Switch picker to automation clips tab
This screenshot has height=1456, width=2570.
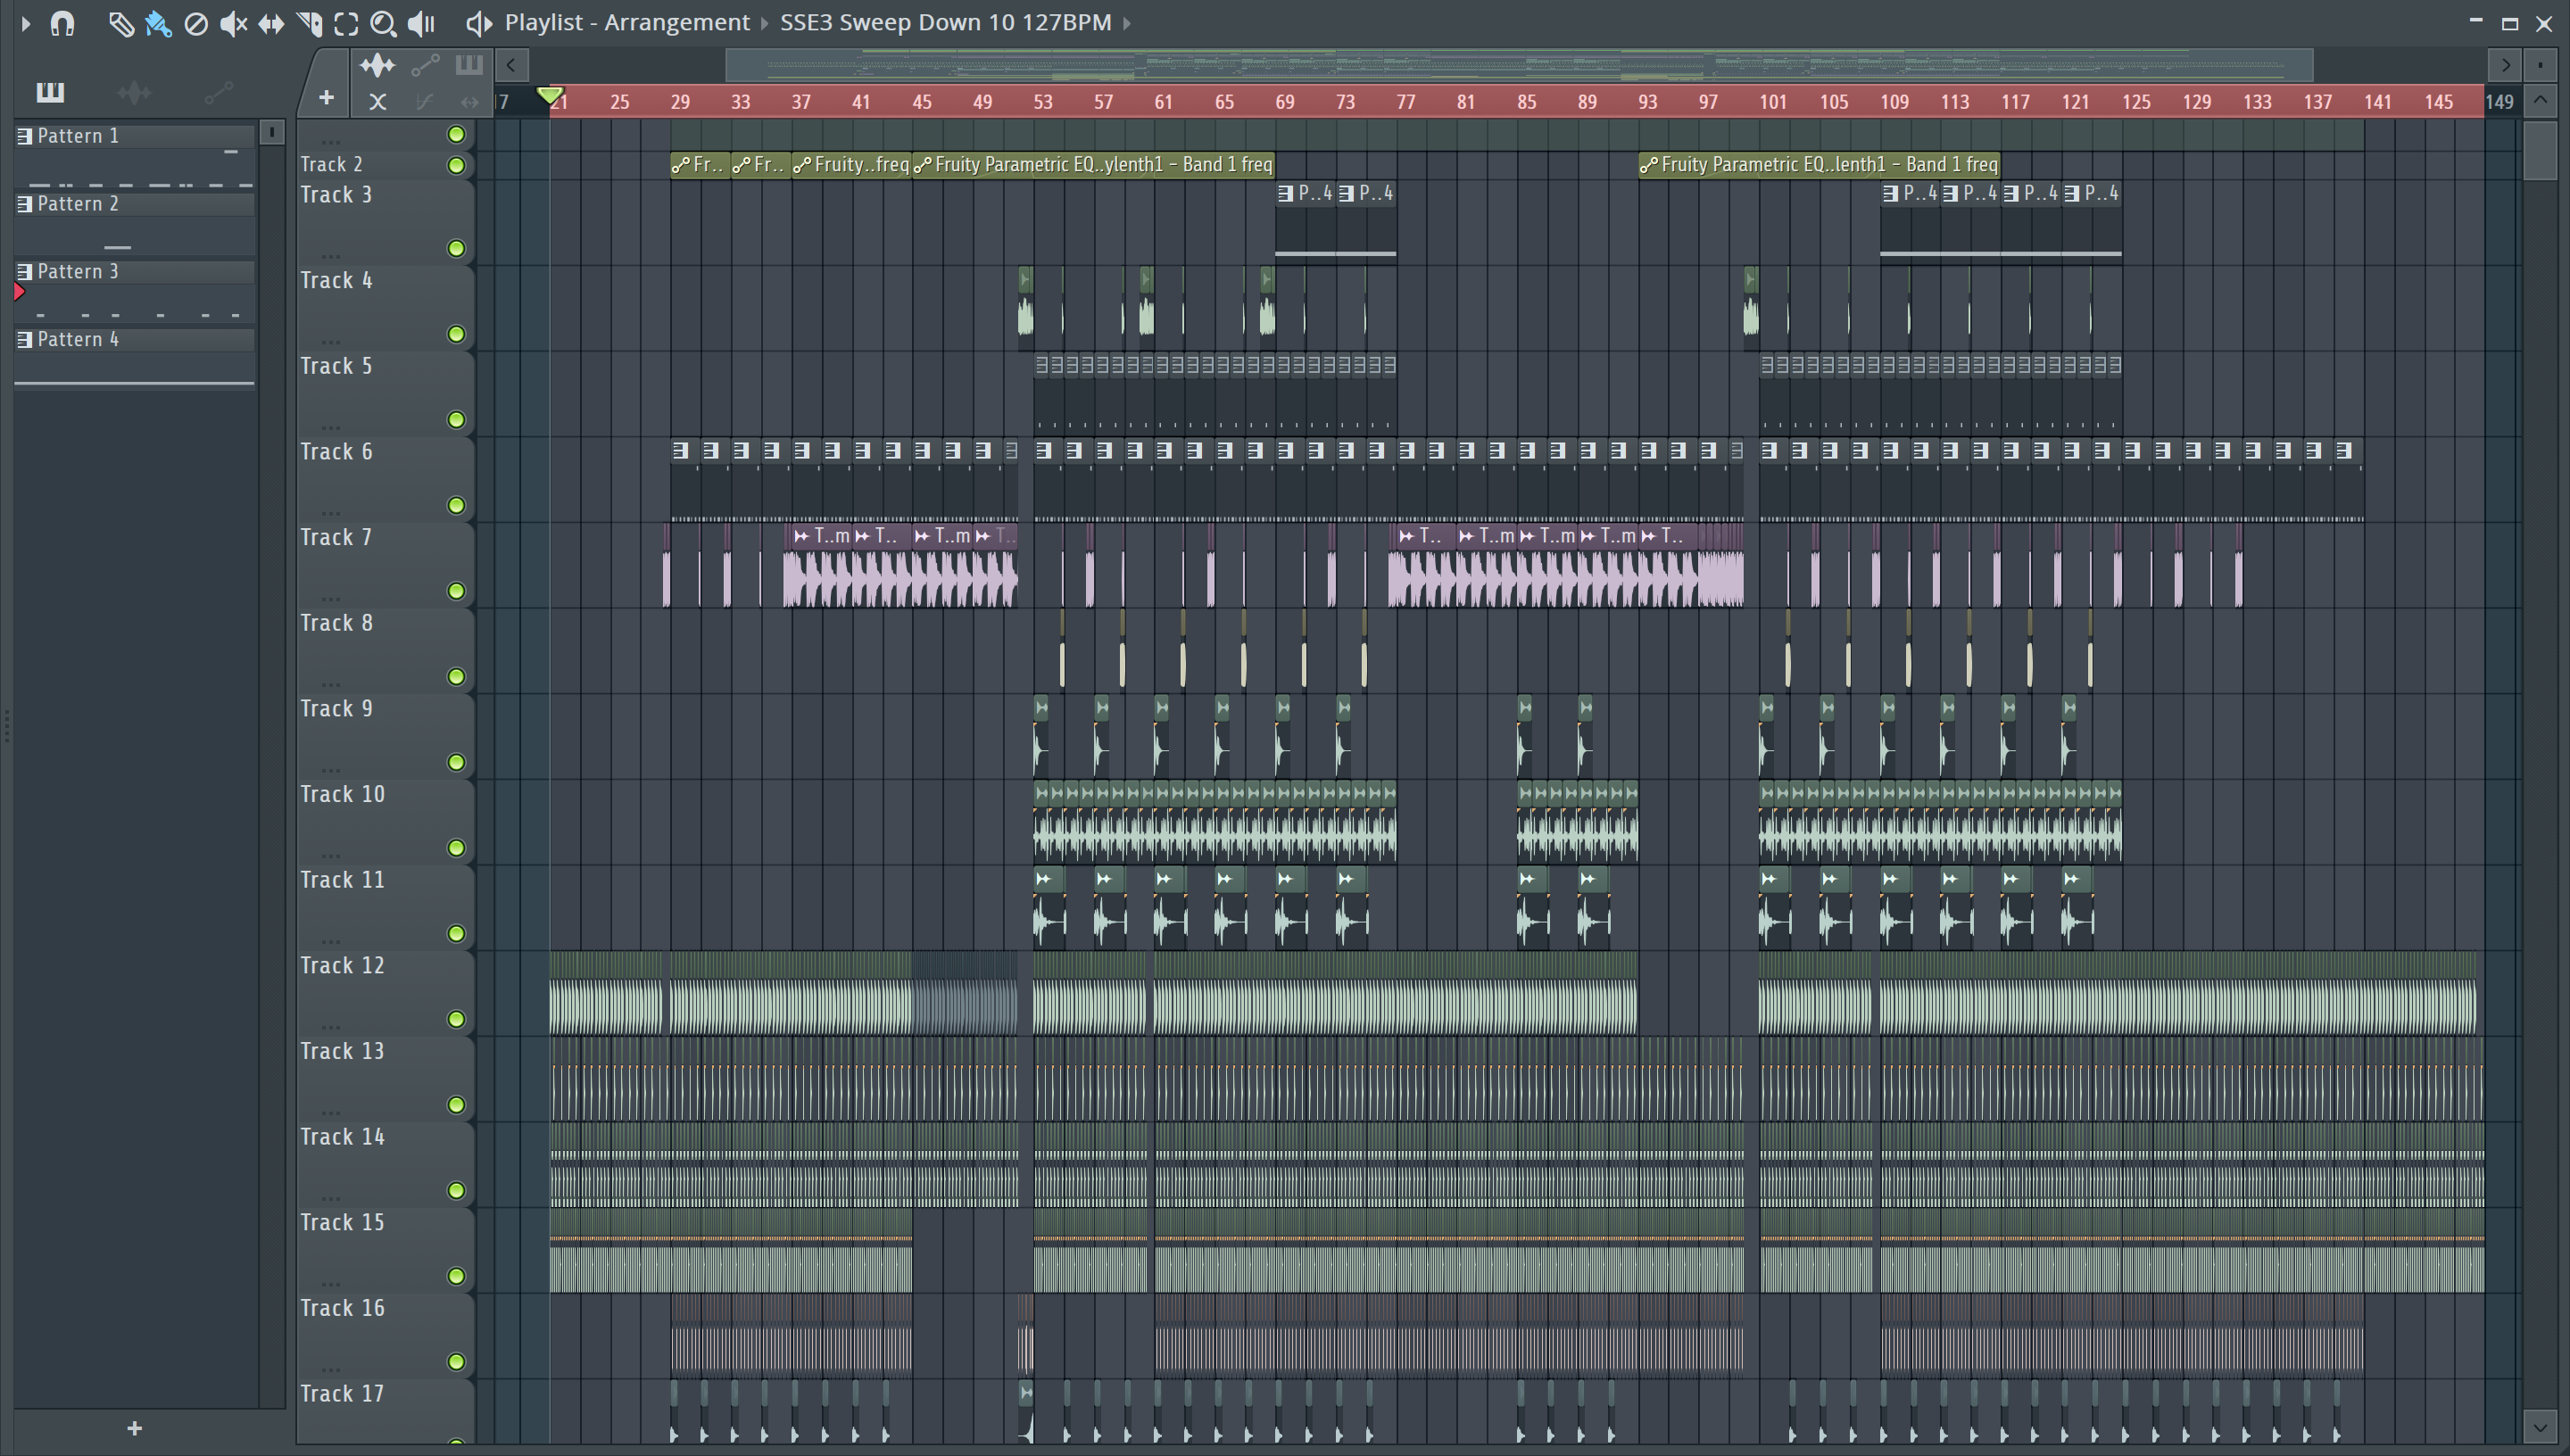(x=218, y=93)
